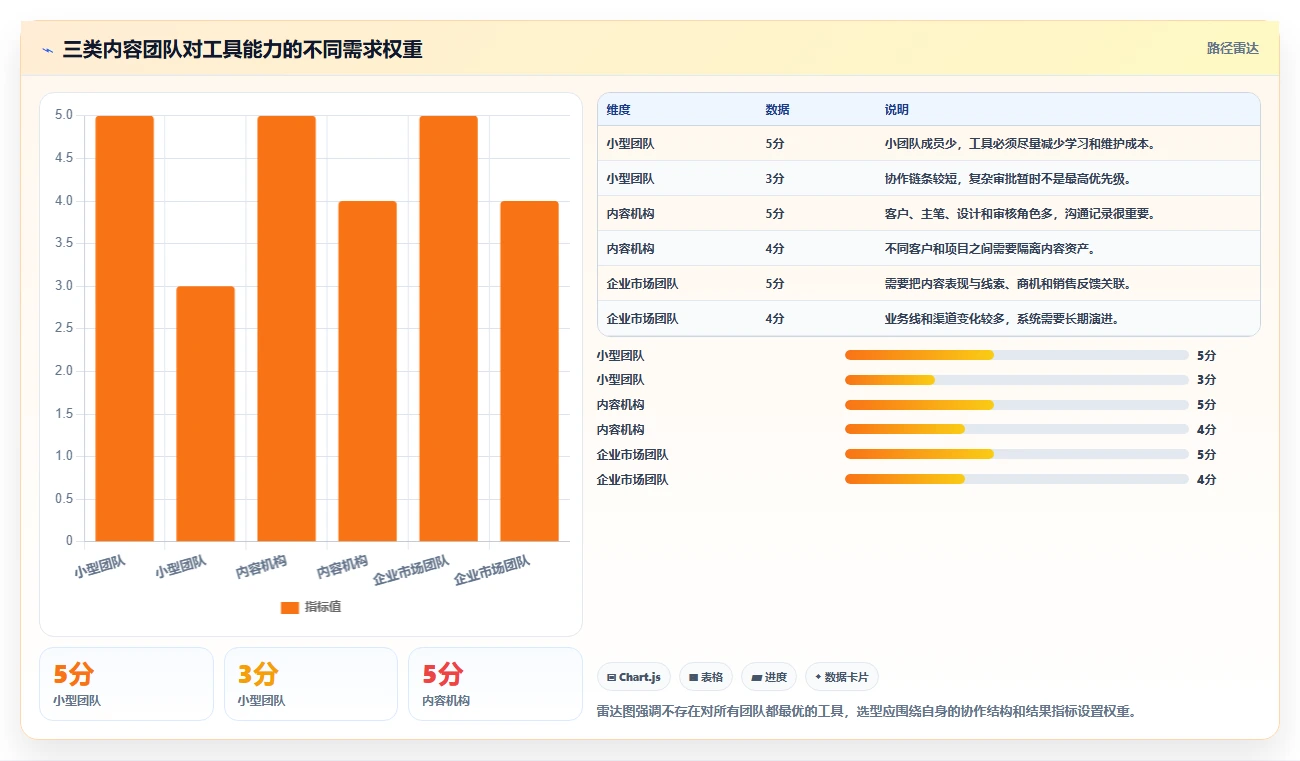Click the footer note starting 雷达图强调
1300x761 pixels.
pos(866,712)
